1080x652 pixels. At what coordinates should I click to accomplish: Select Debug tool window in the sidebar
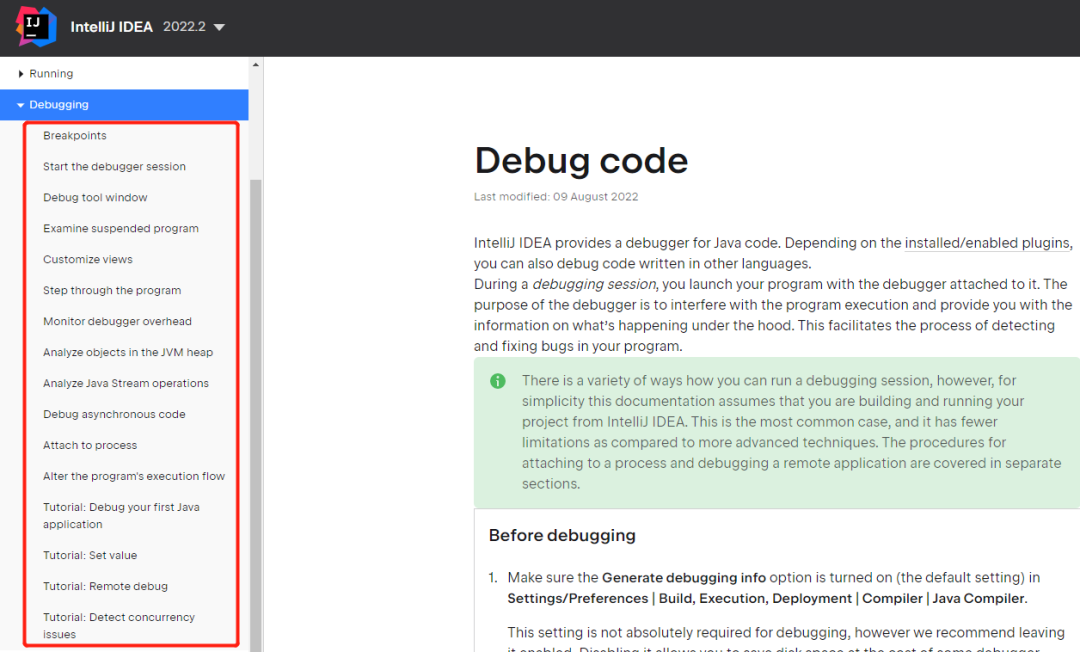click(x=95, y=197)
